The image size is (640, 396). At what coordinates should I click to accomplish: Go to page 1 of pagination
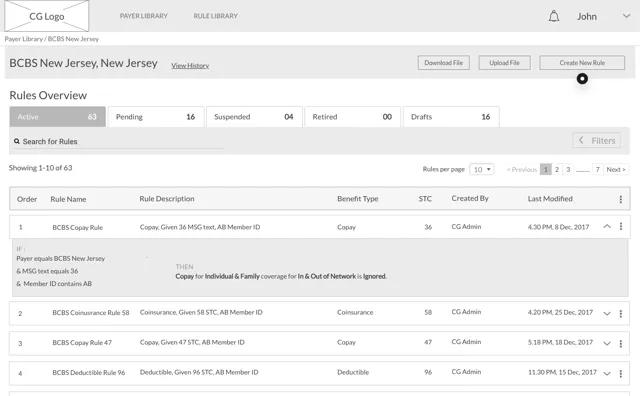(x=545, y=169)
